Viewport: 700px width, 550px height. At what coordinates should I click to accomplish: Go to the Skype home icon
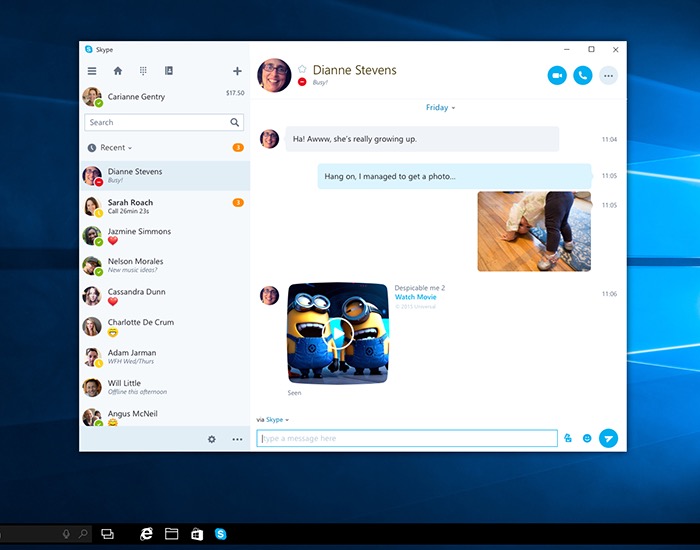(118, 71)
